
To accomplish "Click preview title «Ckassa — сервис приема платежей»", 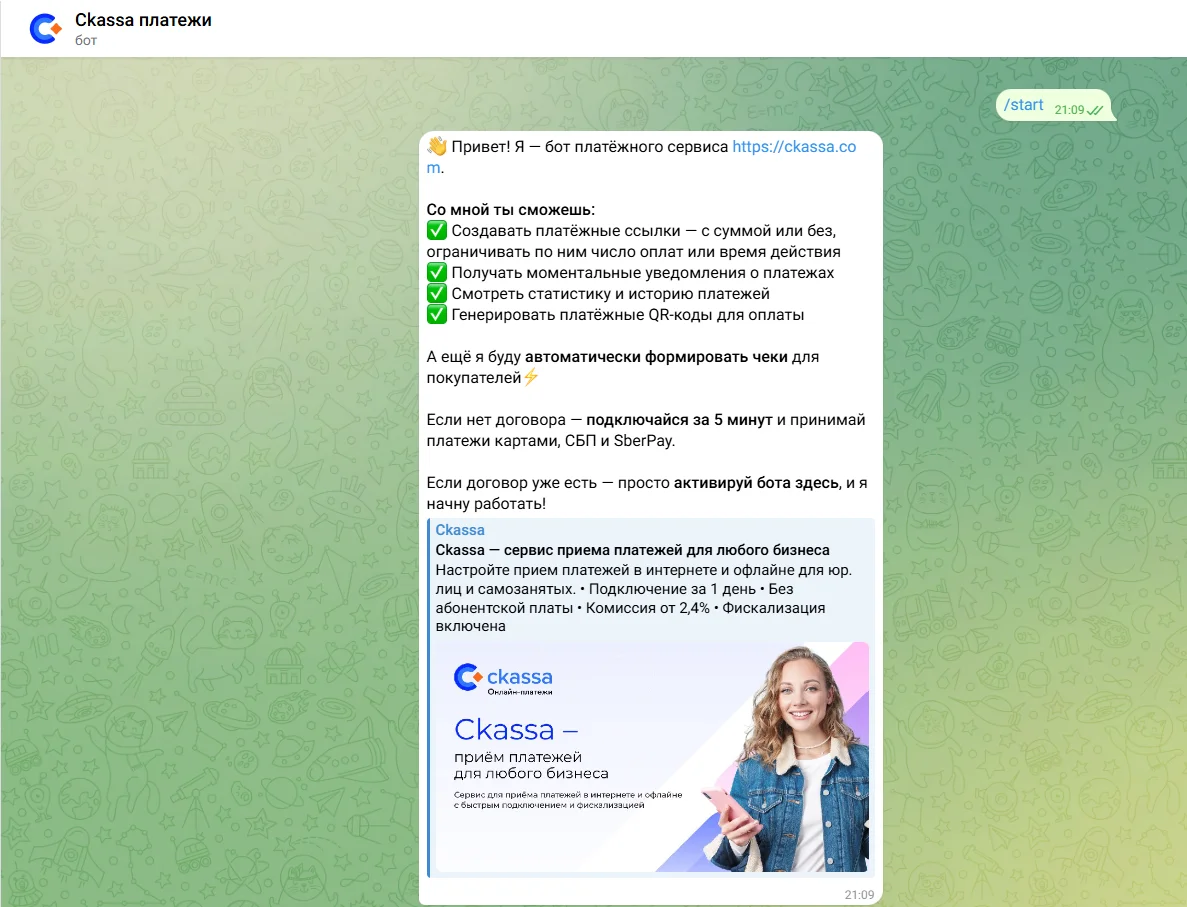I will (x=632, y=550).
